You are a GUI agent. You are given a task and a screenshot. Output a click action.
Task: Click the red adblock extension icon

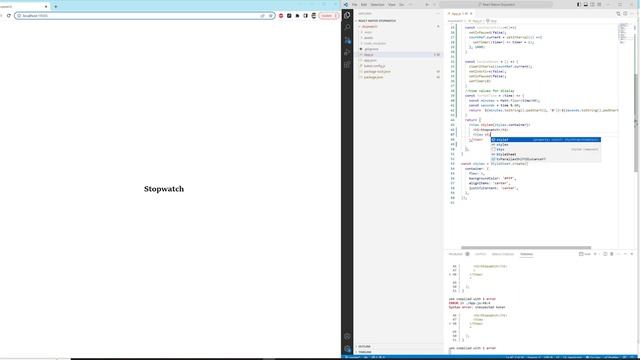pos(281,16)
